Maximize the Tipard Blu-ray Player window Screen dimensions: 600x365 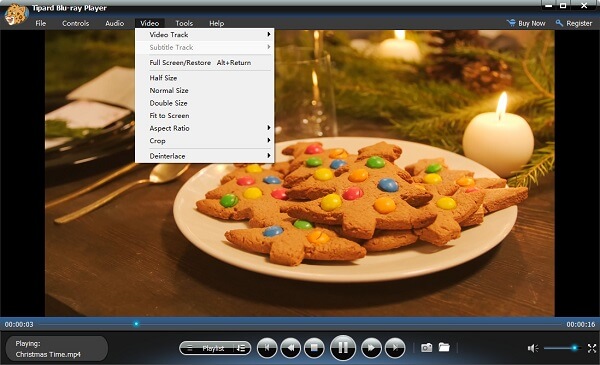pyautogui.click(x=564, y=6)
